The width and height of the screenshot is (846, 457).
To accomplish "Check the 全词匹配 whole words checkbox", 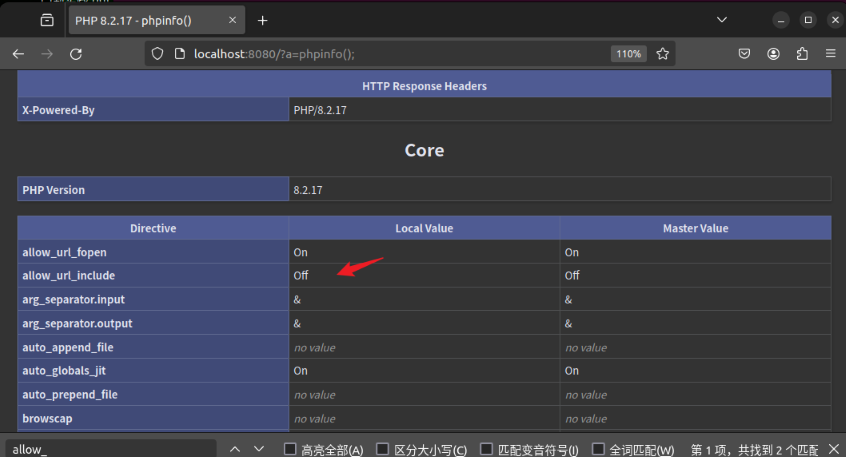I will 599,449.
